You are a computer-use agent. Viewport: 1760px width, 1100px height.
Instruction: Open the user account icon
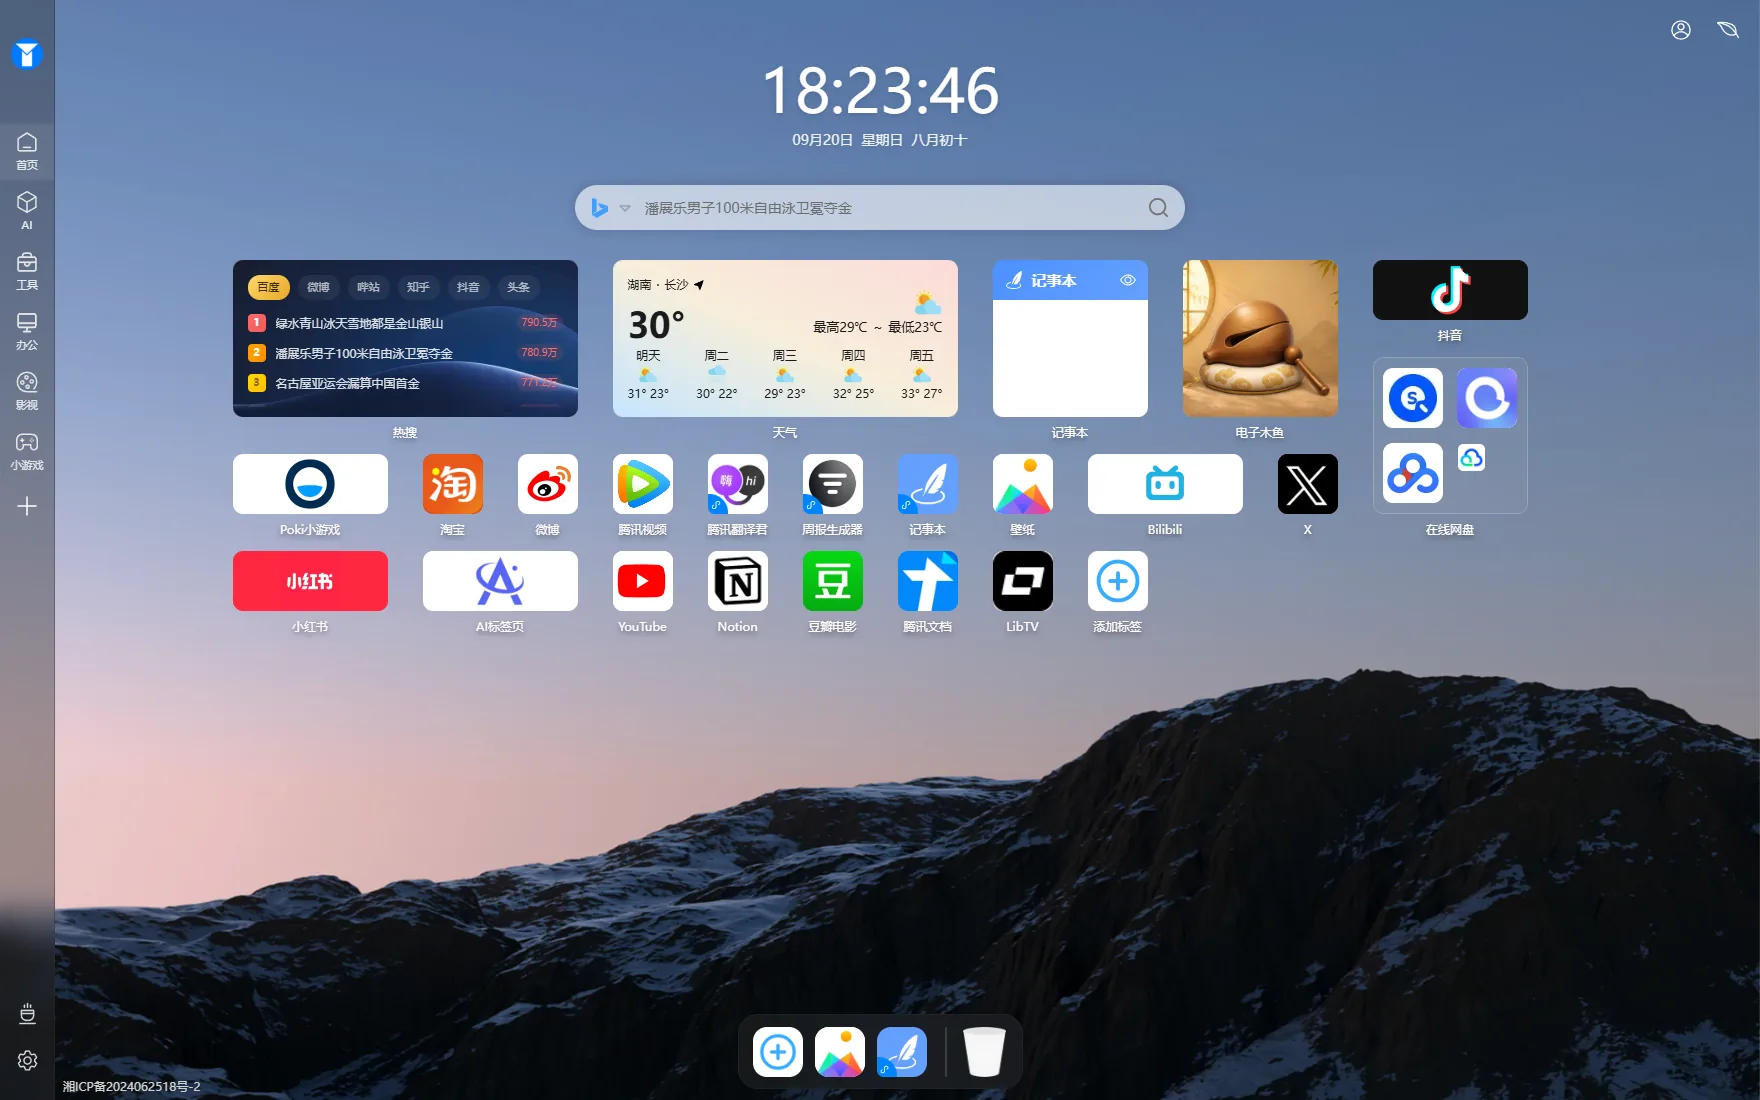[1681, 30]
